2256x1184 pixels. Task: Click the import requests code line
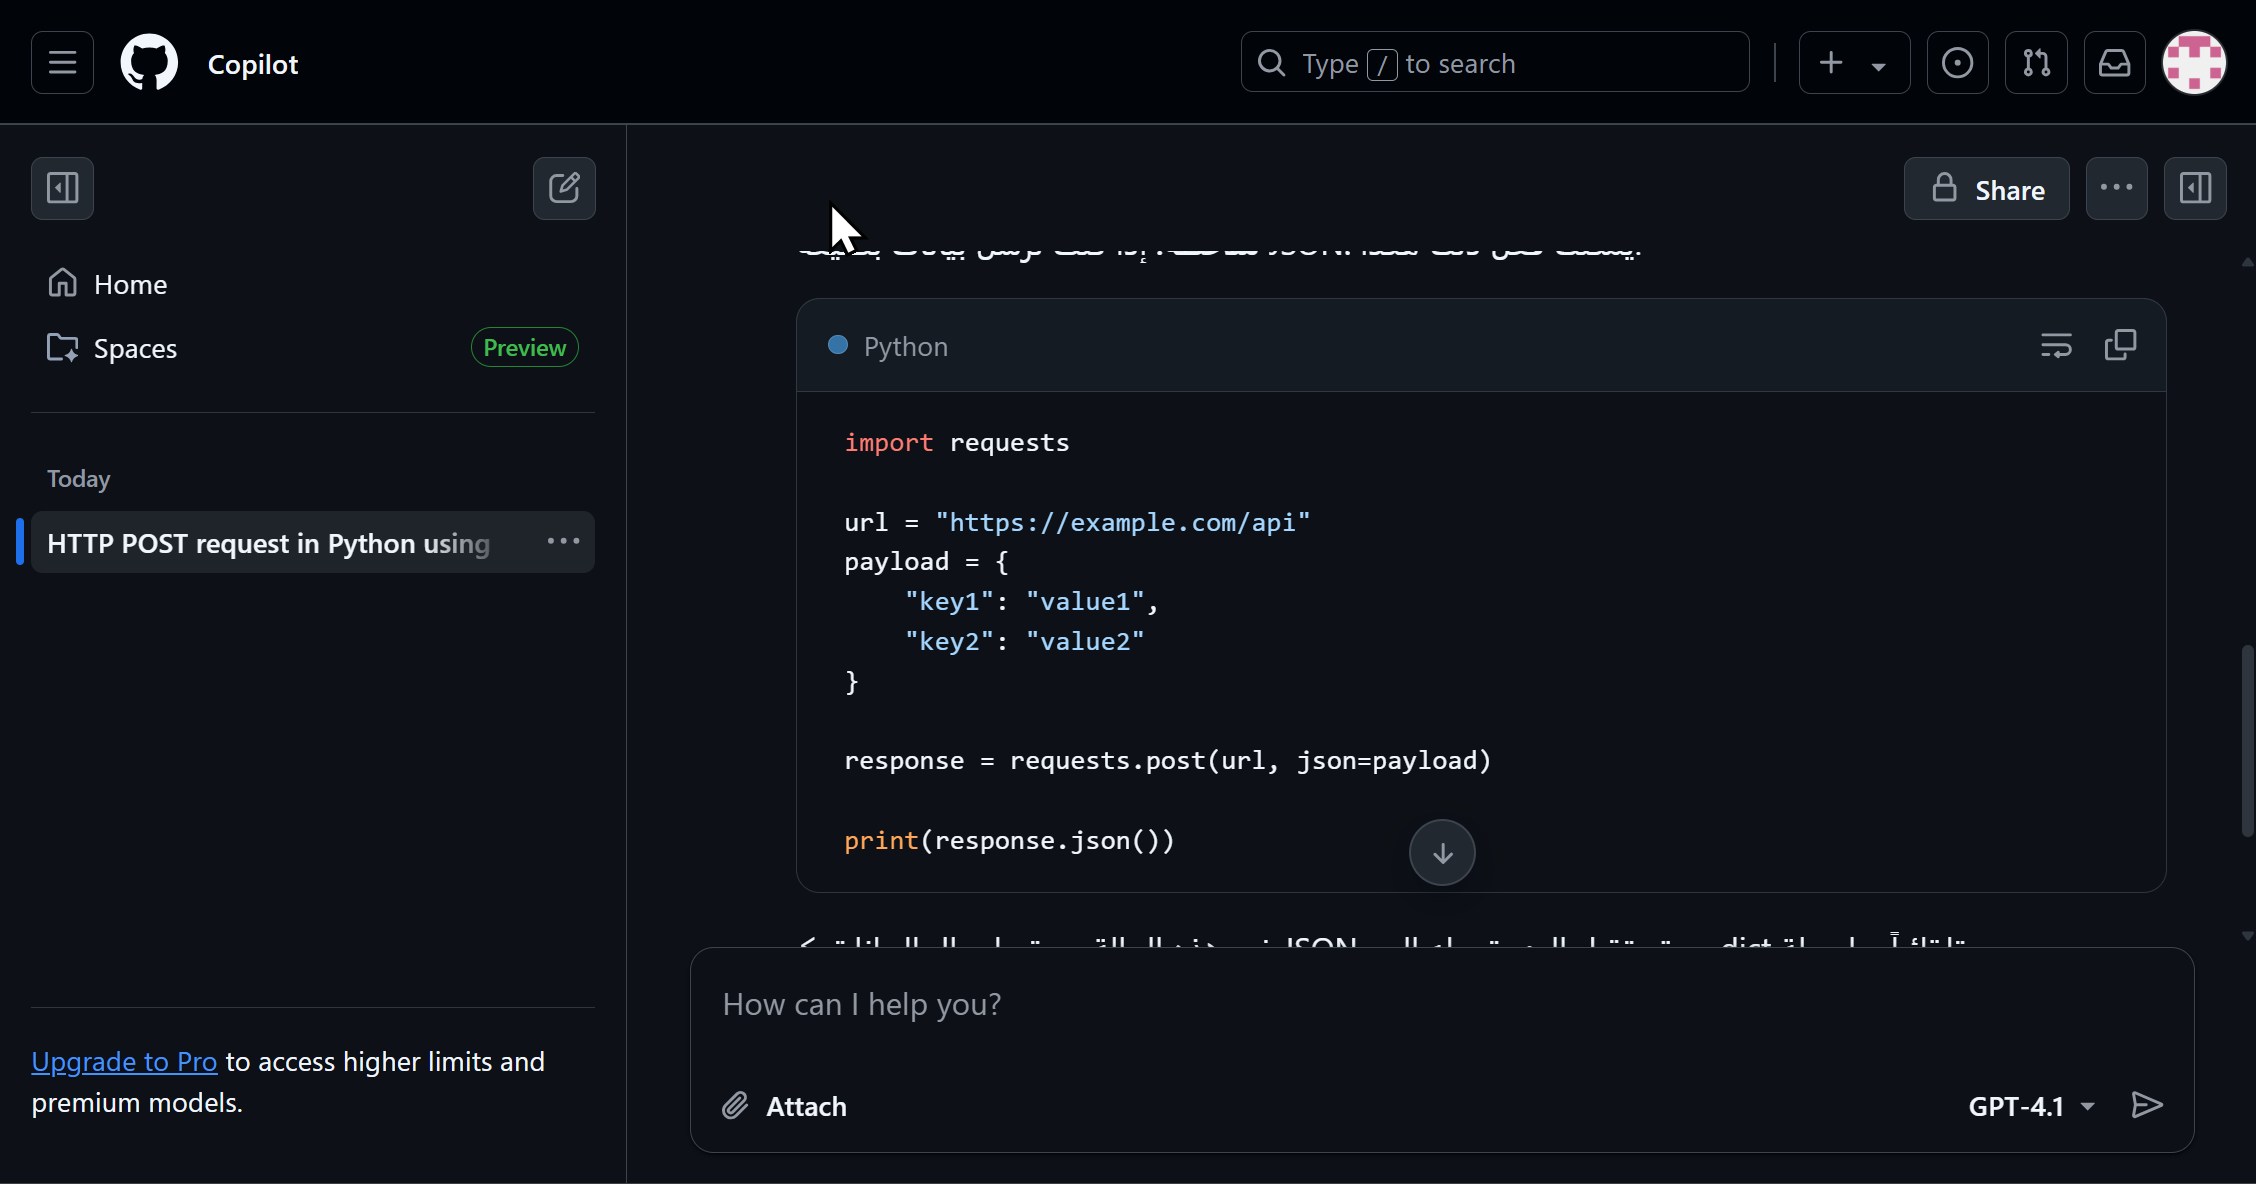click(957, 443)
